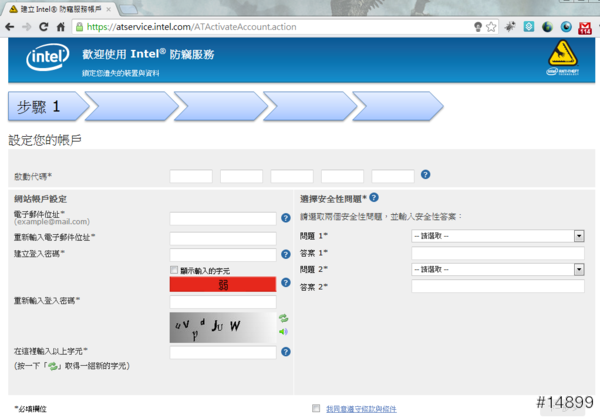Image resolution: width=600 pixels, height=418 pixels.
Task: Click the captcha image
Action: click(223, 327)
